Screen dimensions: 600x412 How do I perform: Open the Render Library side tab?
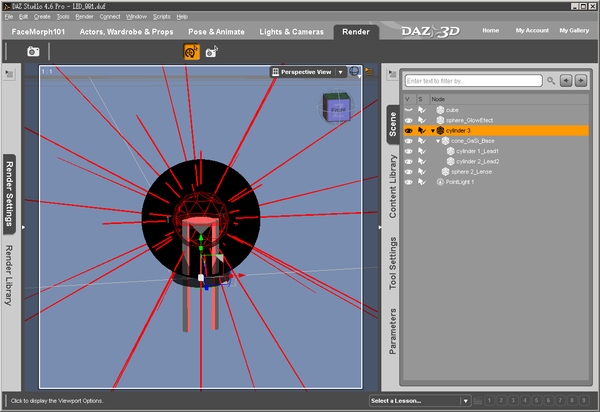pos(9,275)
